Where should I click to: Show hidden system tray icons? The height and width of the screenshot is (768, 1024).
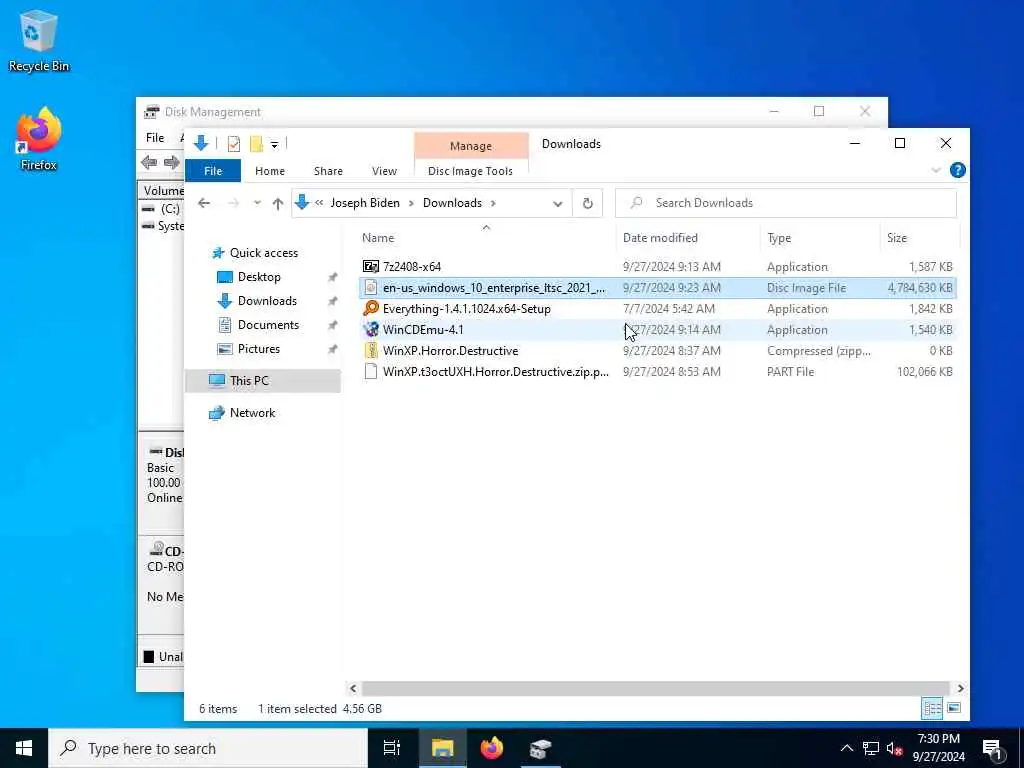point(846,748)
